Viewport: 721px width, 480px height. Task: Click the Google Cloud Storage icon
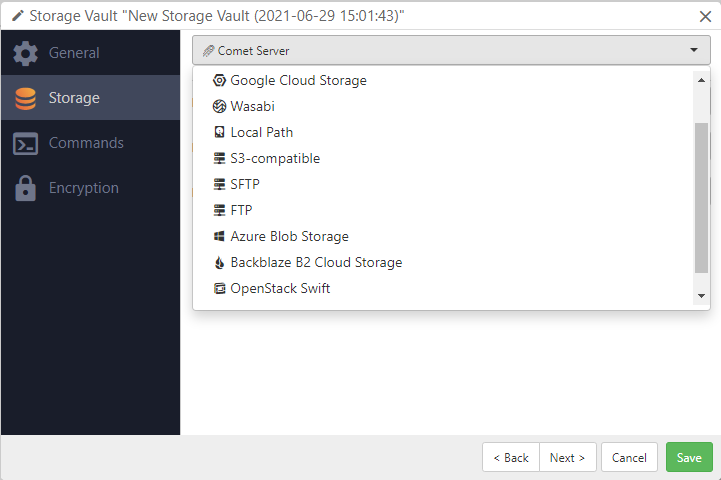pyautogui.click(x=220, y=80)
